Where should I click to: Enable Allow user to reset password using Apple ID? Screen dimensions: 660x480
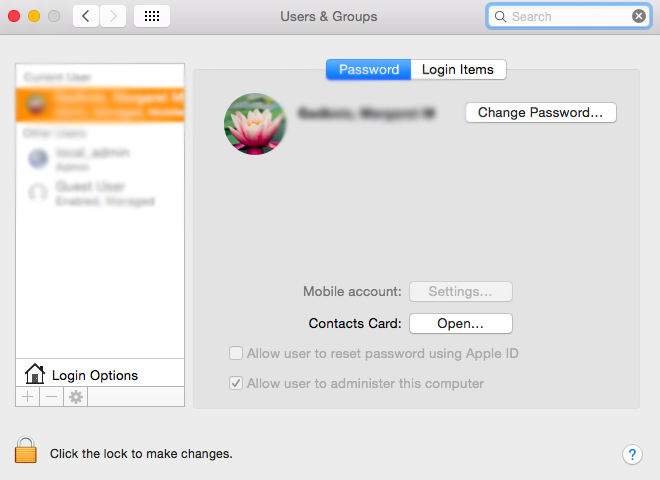point(236,353)
